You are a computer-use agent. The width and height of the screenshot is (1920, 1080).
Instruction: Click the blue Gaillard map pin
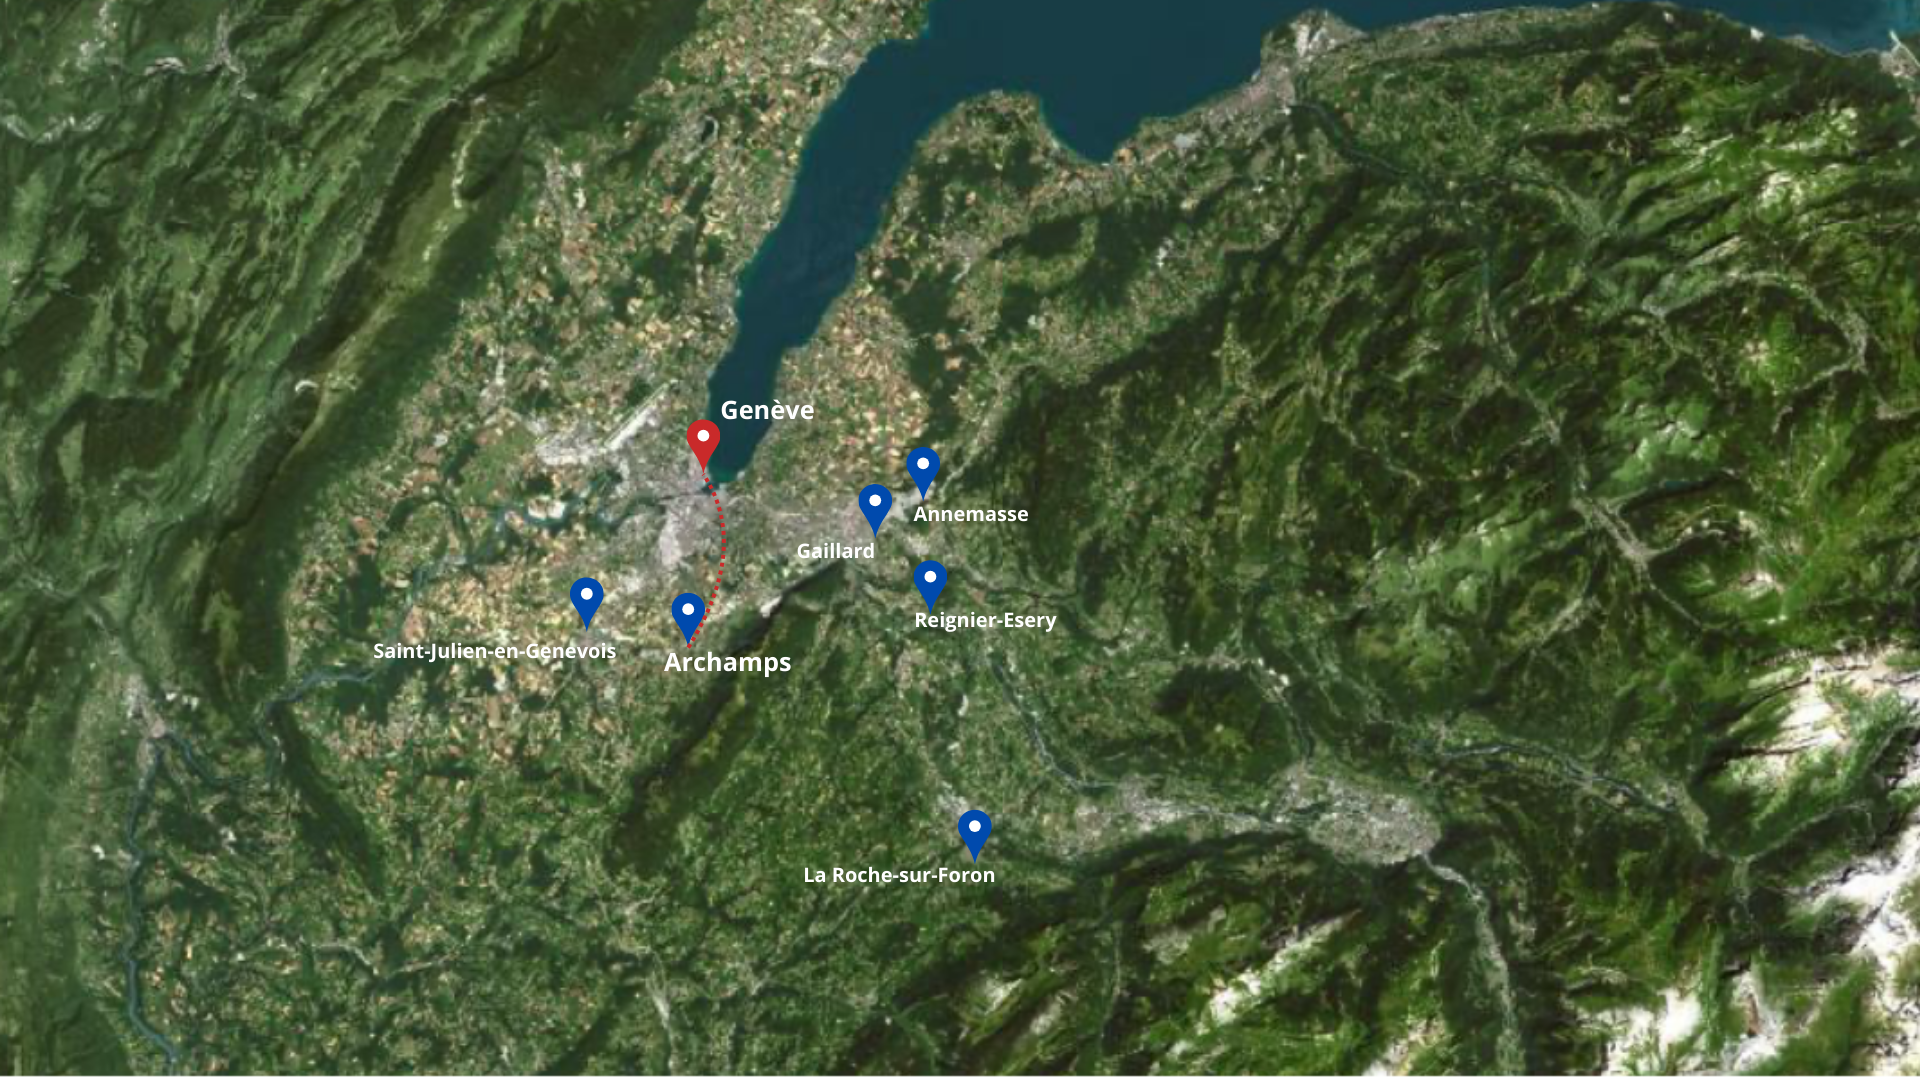(875, 508)
